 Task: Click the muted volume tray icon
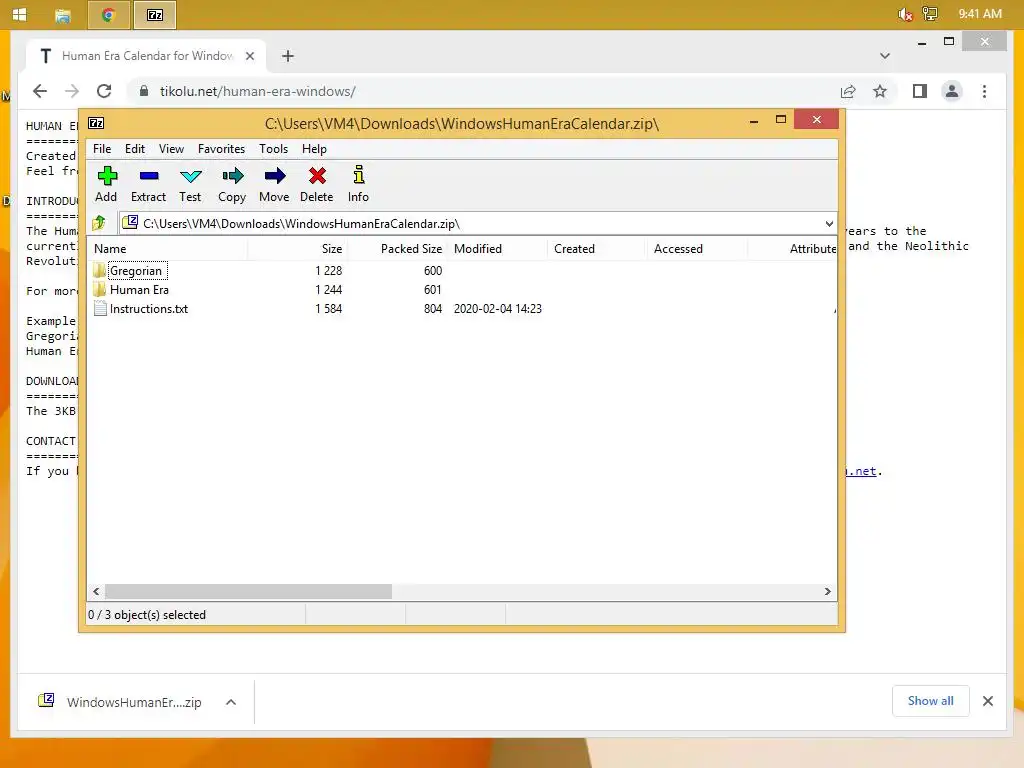pos(905,14)
